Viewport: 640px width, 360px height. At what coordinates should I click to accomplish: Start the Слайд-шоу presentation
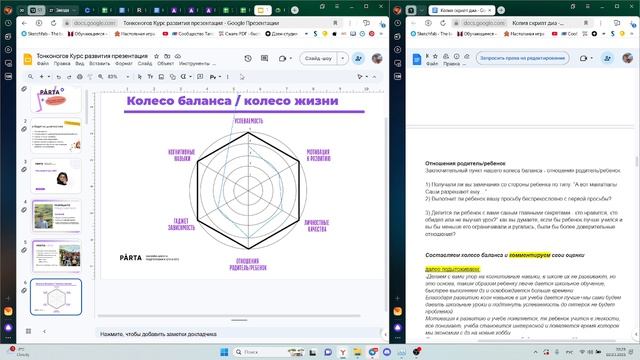(318, 58)
